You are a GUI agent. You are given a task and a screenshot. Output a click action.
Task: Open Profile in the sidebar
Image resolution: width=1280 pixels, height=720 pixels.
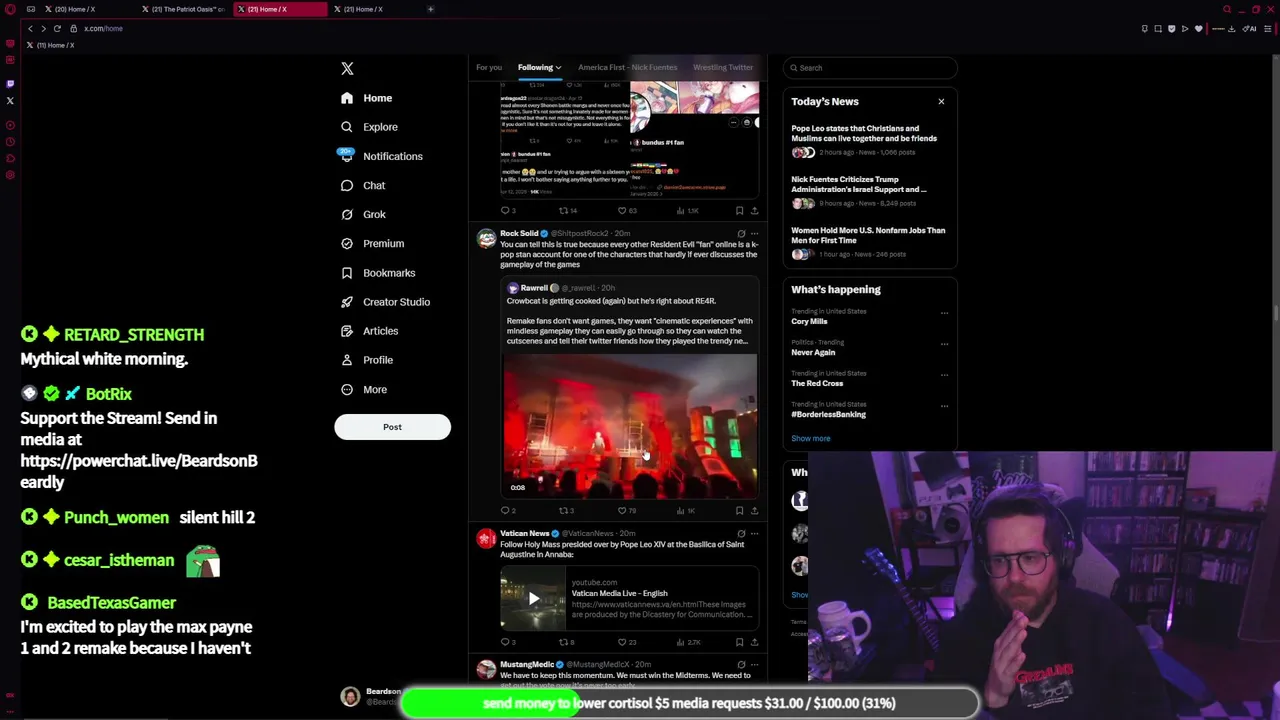367,359
